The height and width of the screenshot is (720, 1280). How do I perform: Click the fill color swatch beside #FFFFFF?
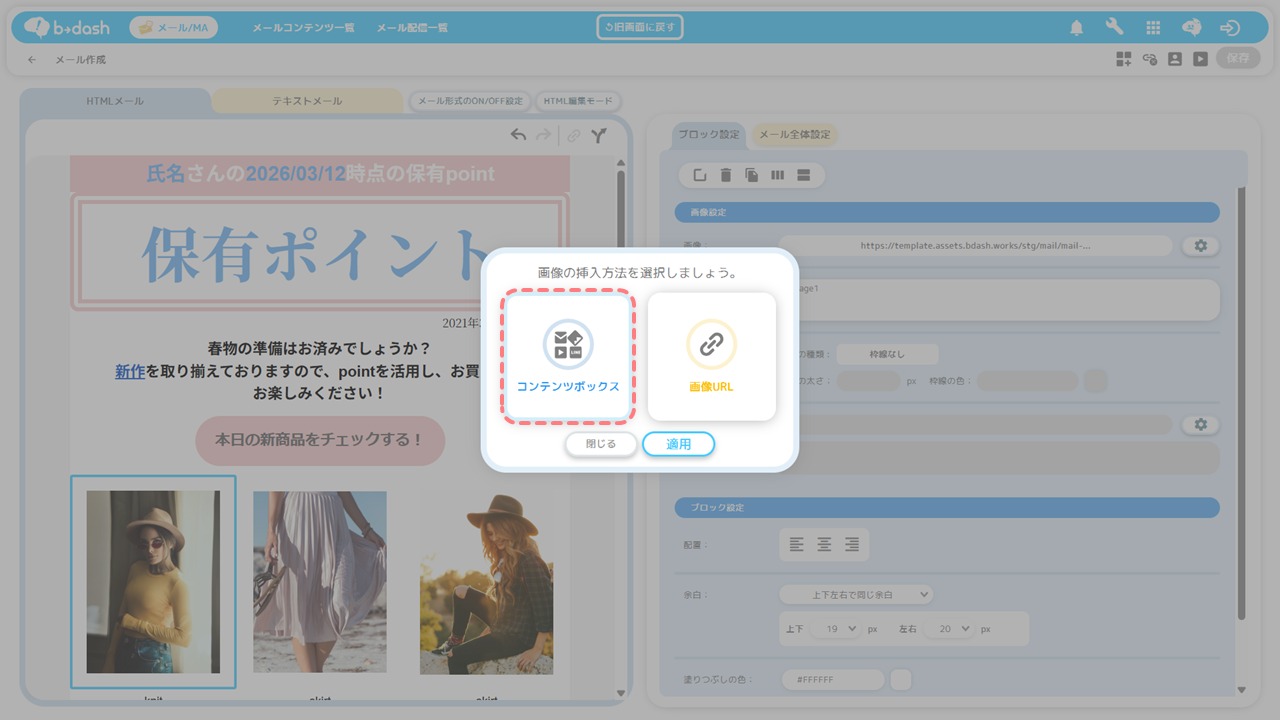pos(900,680)
